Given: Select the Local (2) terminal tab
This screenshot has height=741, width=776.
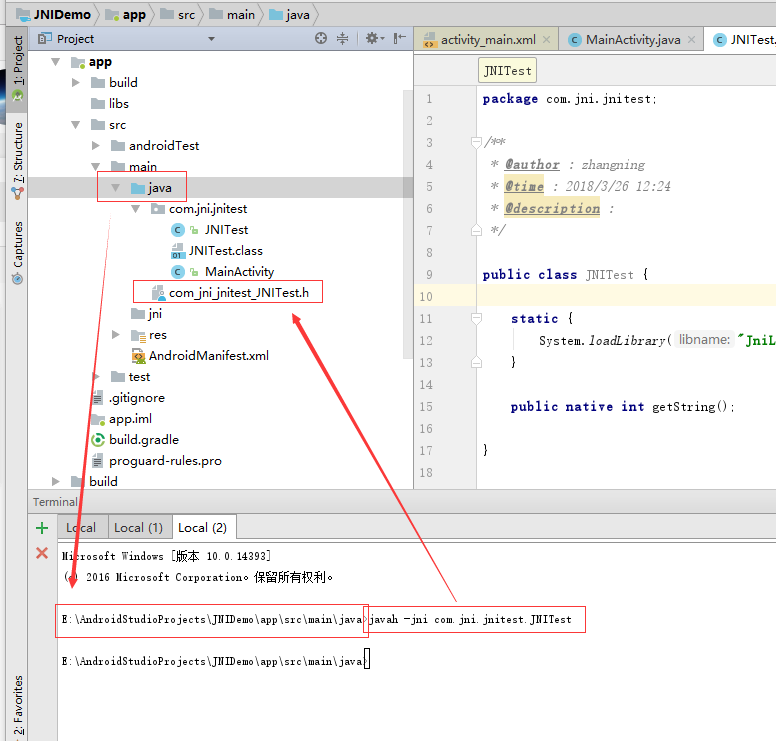Looking at the screenshot, I should pos(202,528).
